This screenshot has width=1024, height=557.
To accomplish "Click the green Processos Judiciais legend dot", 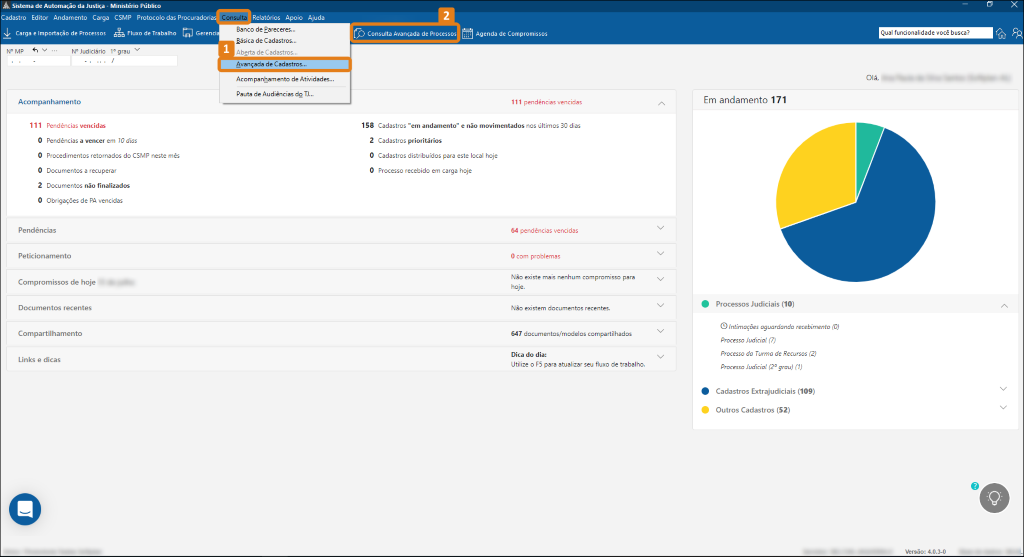I will (705, 304).
